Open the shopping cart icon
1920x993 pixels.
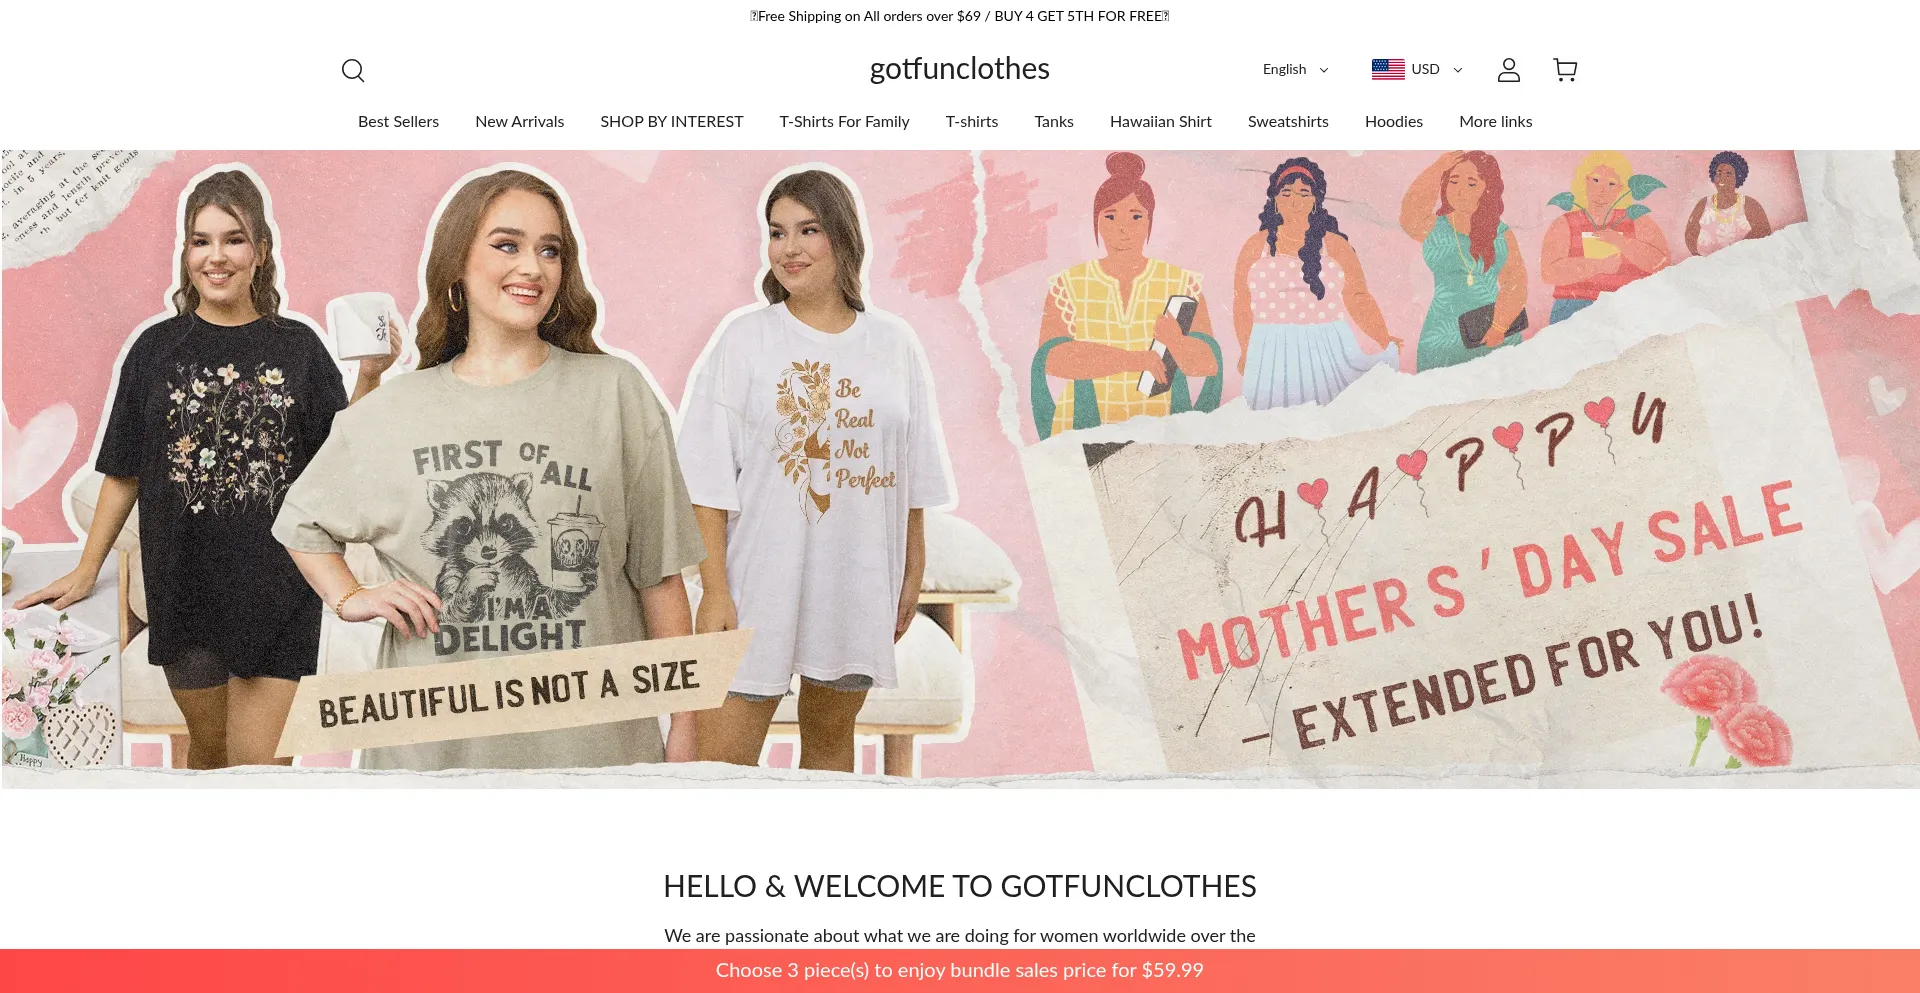[x=1565, y=69]
